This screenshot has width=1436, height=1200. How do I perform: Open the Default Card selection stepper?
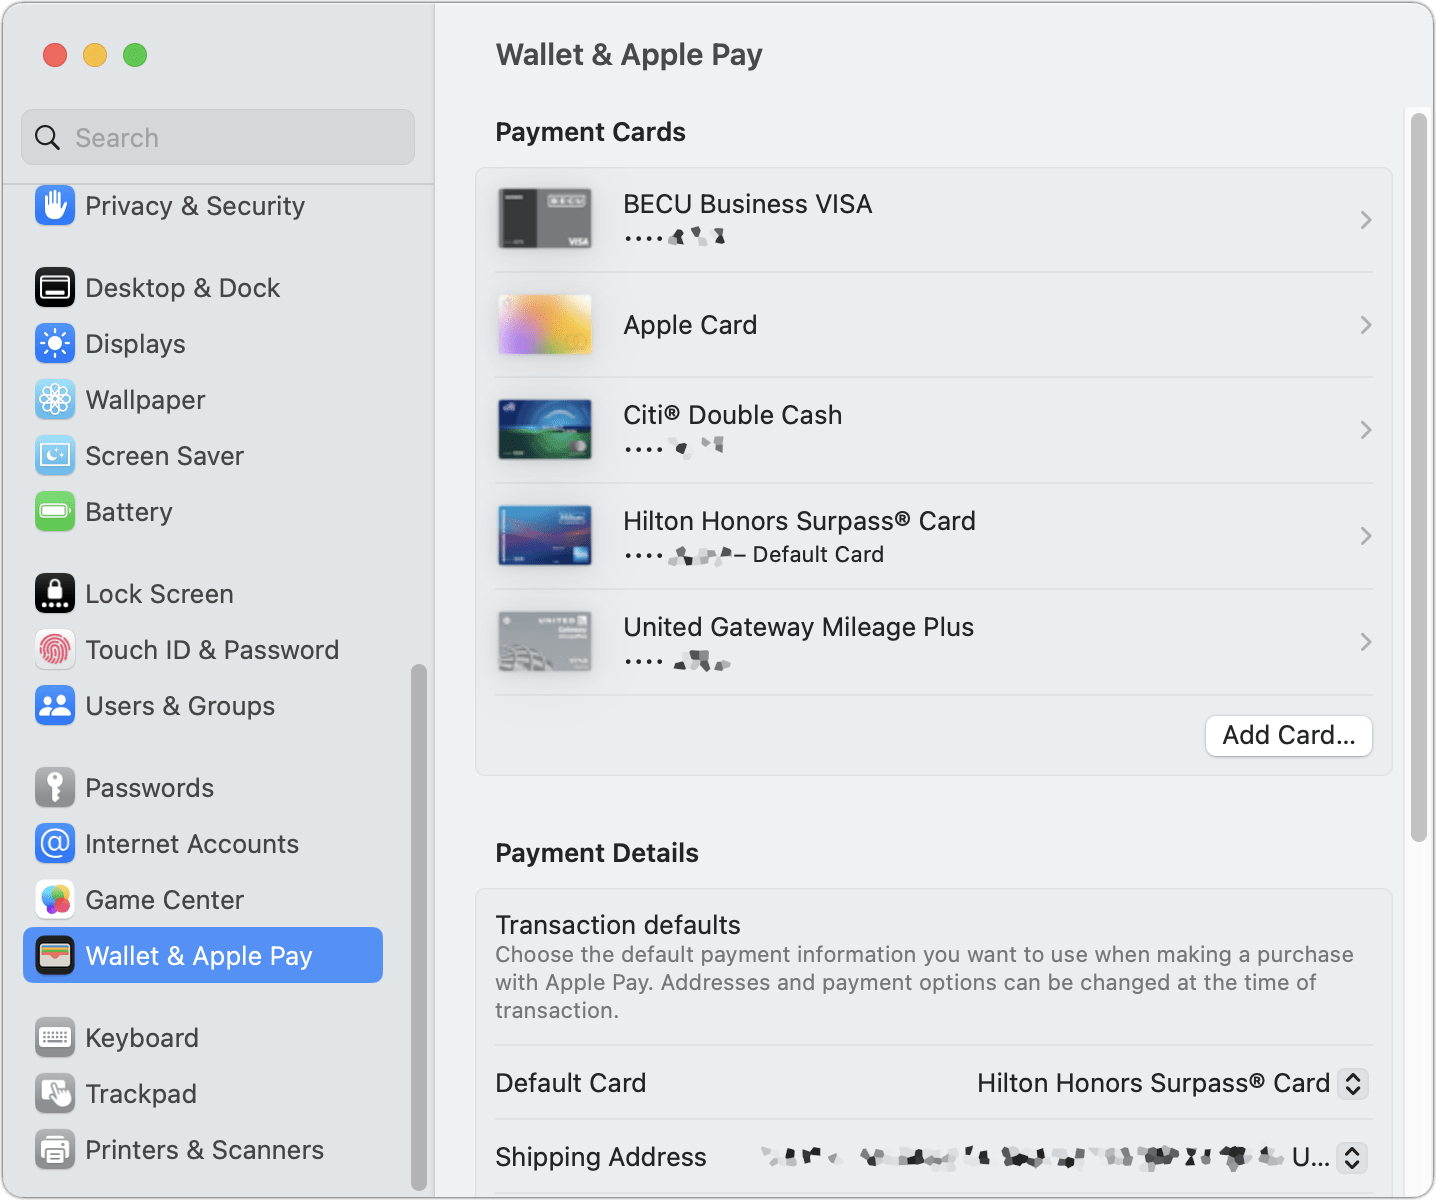(x=1352, y=1083)
